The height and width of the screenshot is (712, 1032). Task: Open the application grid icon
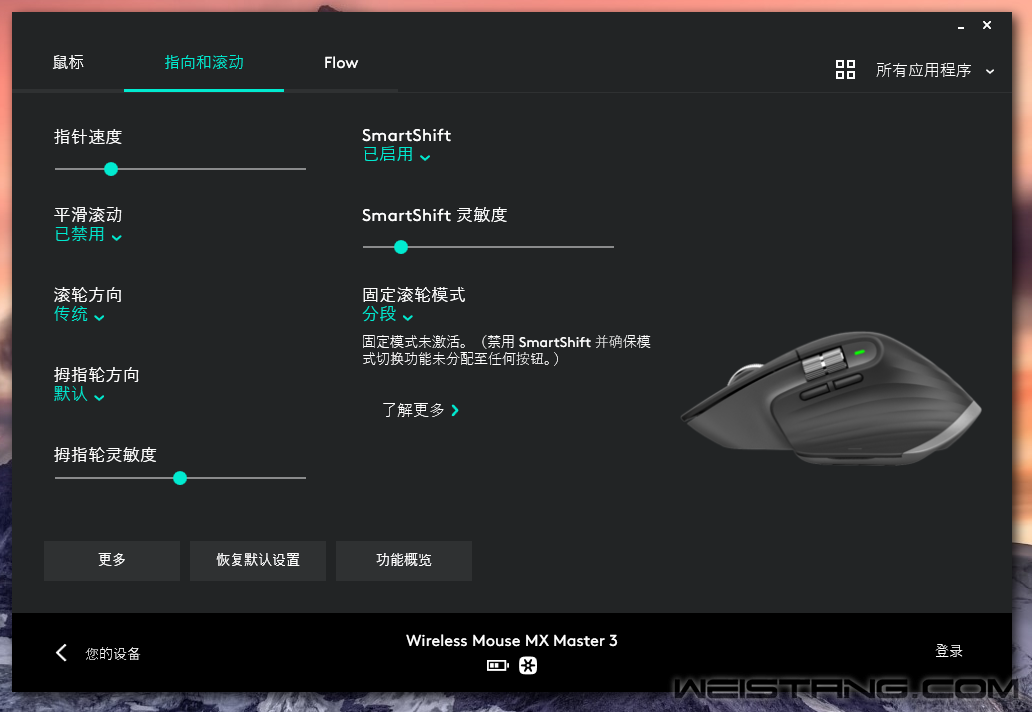(845, 69)
